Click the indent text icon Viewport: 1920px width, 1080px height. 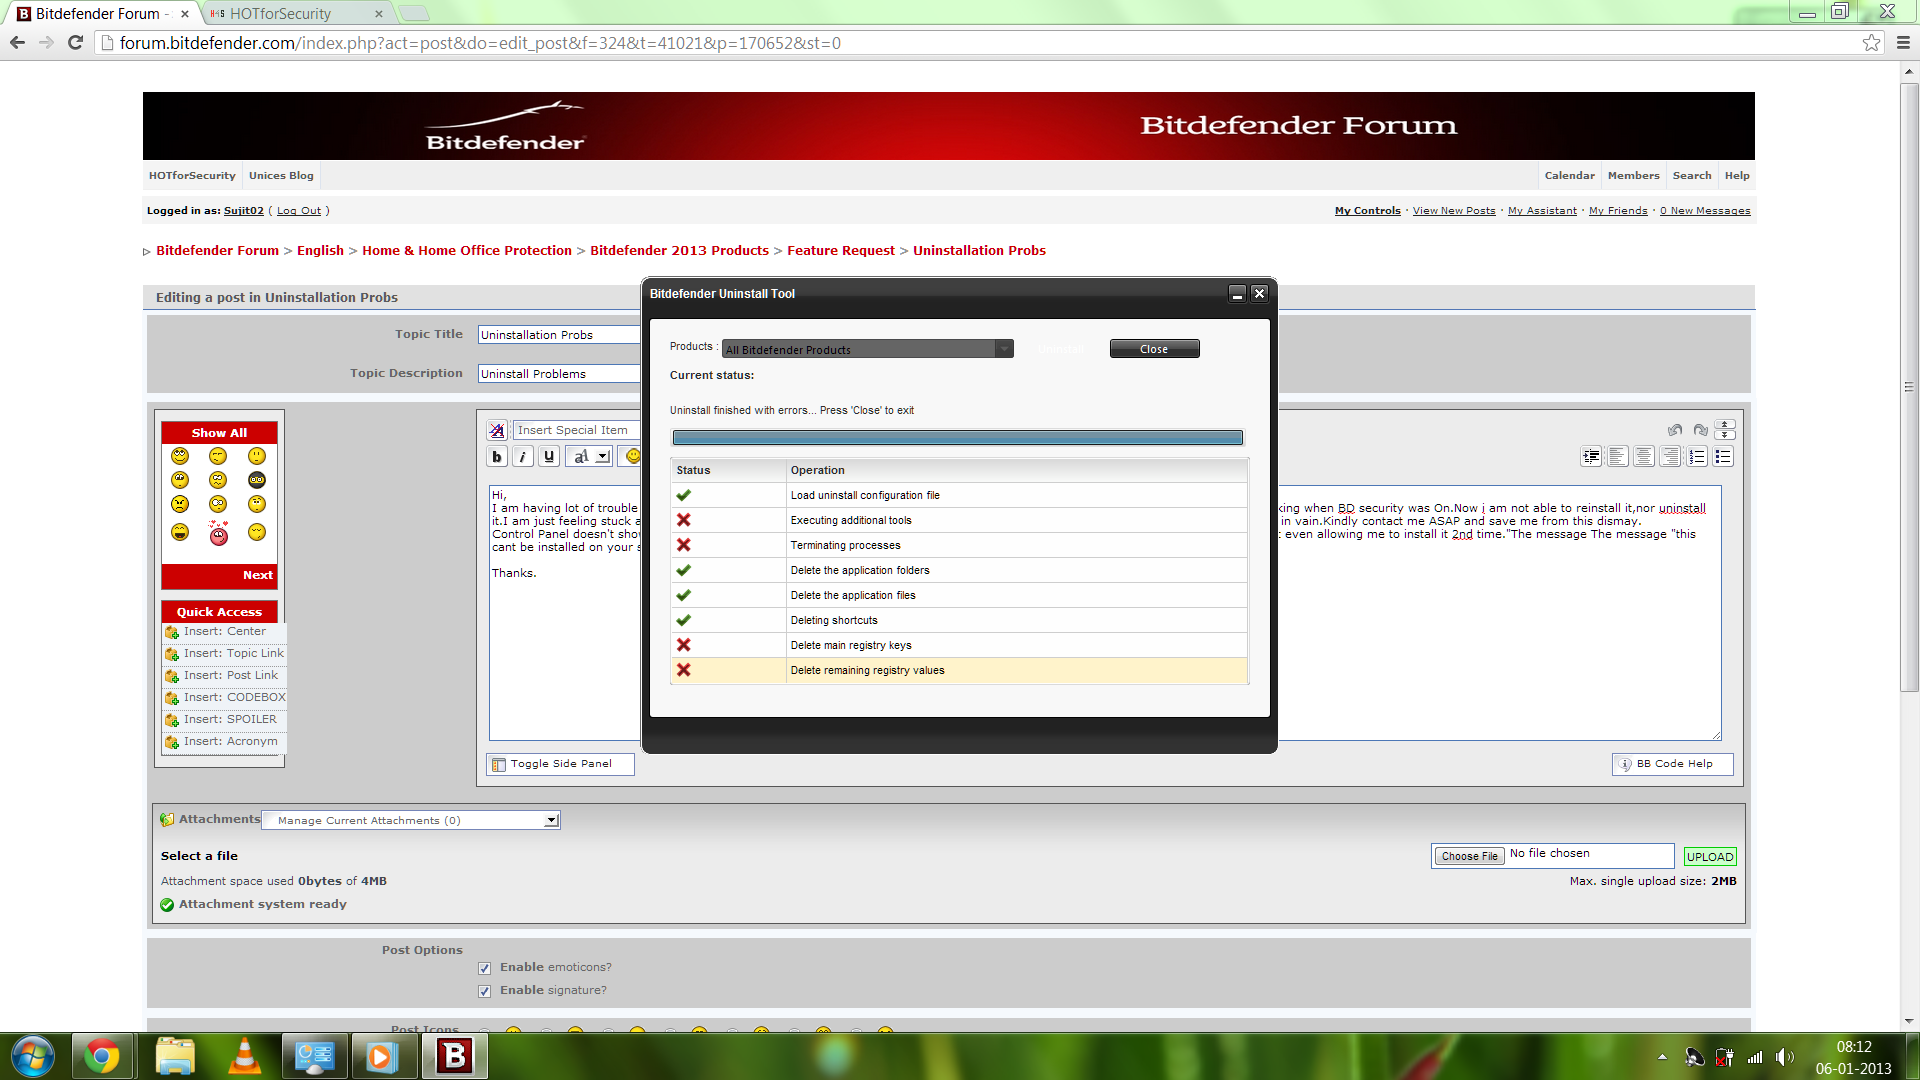1591,457
